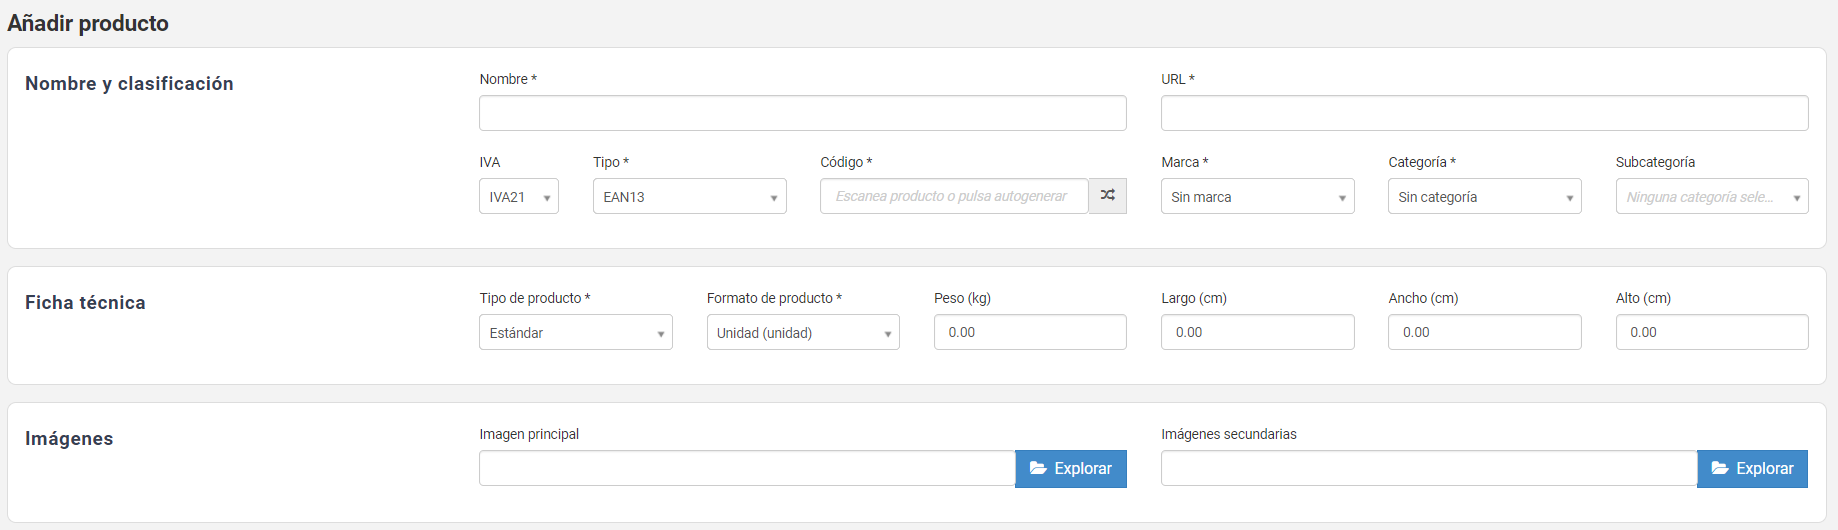The height and width of the screenshot is (530, 1838).
Task: Click the 'Imagen principal' label
Action: 529,434
